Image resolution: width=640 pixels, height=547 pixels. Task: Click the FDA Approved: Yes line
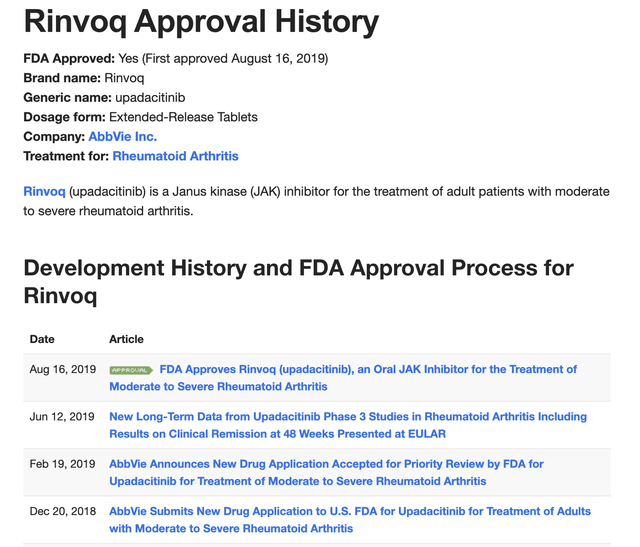click(176, 59)
